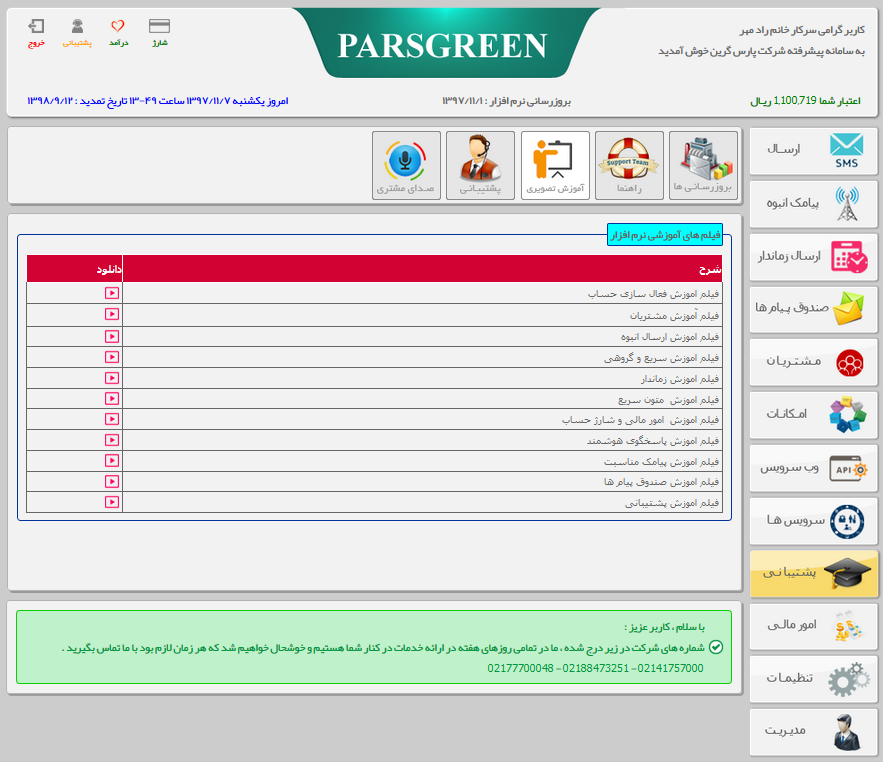Screen dimensions: 883x762
Task: Download the فعال سازی حساب tutorial video
Action: click(112, 294)
